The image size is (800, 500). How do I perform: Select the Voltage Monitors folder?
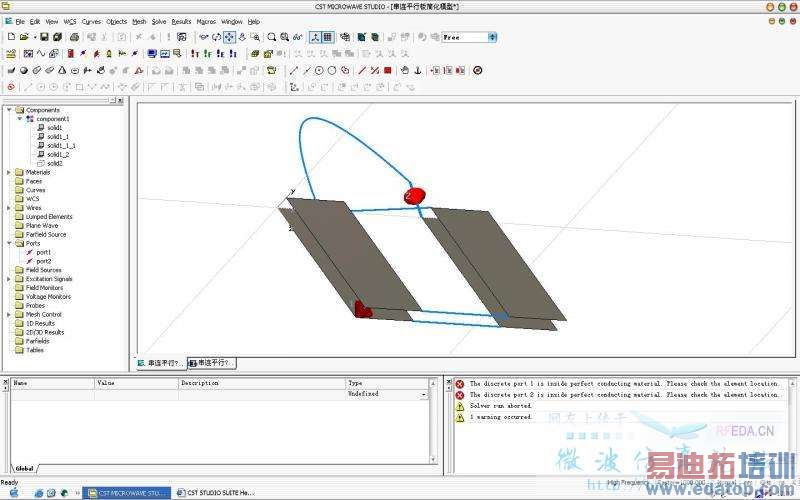(48, 296)
